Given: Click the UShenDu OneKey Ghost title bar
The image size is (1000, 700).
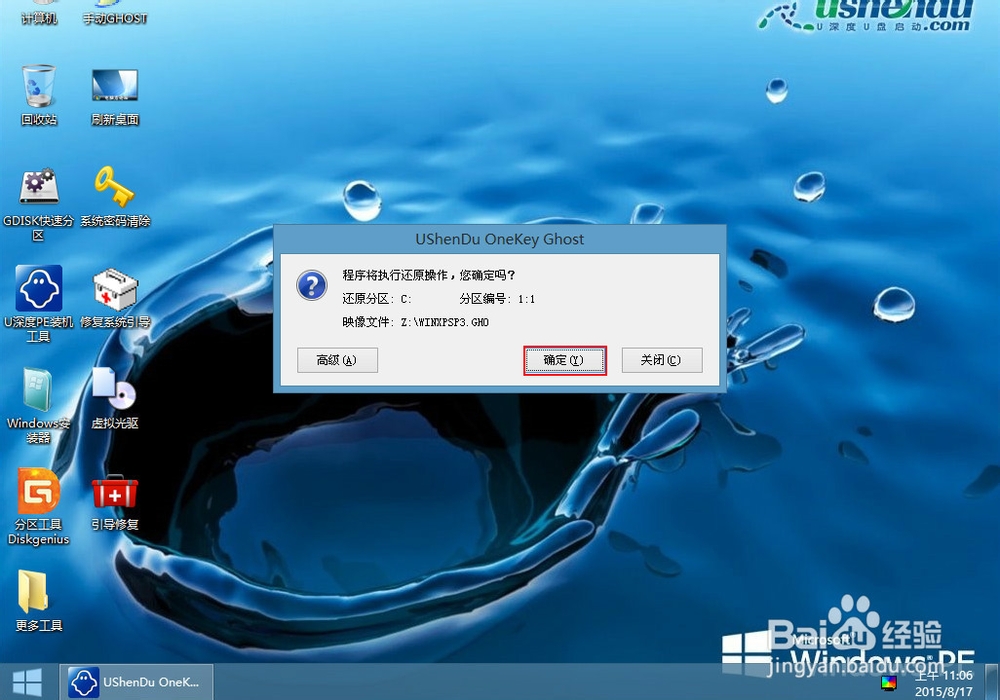Looking at the screenshot, I should coord(499,239).
